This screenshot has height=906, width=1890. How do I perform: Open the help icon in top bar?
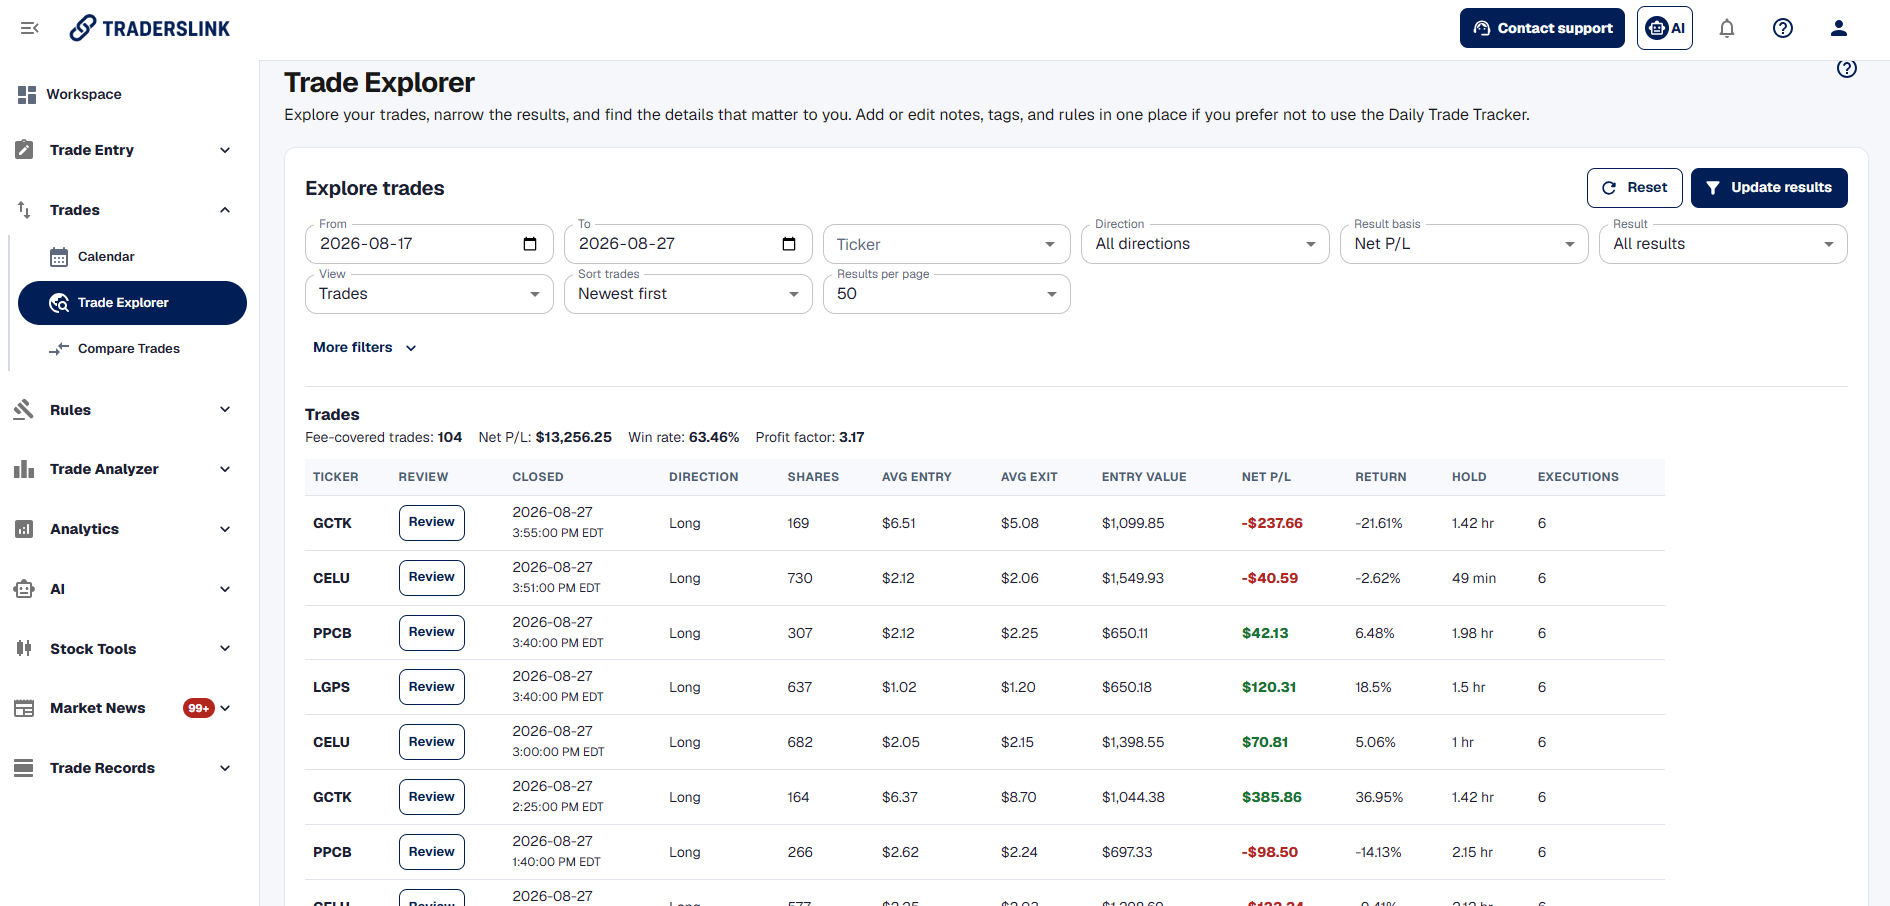1783,28
